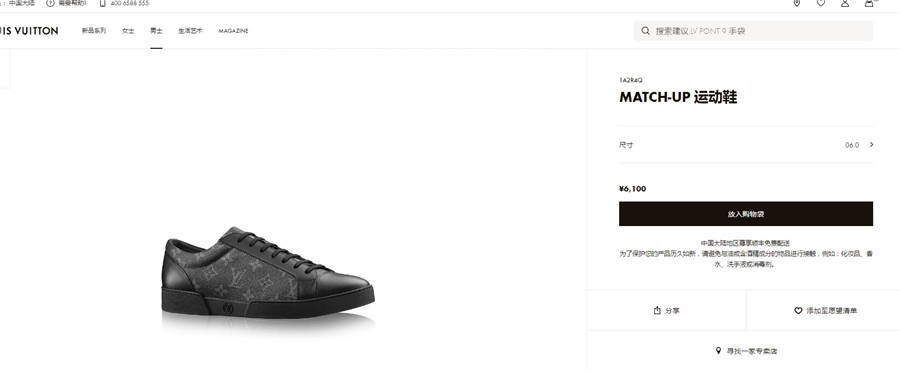900x371 pixels.
Task: Click the pin icon by 寻找一家专卖店
Action: pos(718,350)
